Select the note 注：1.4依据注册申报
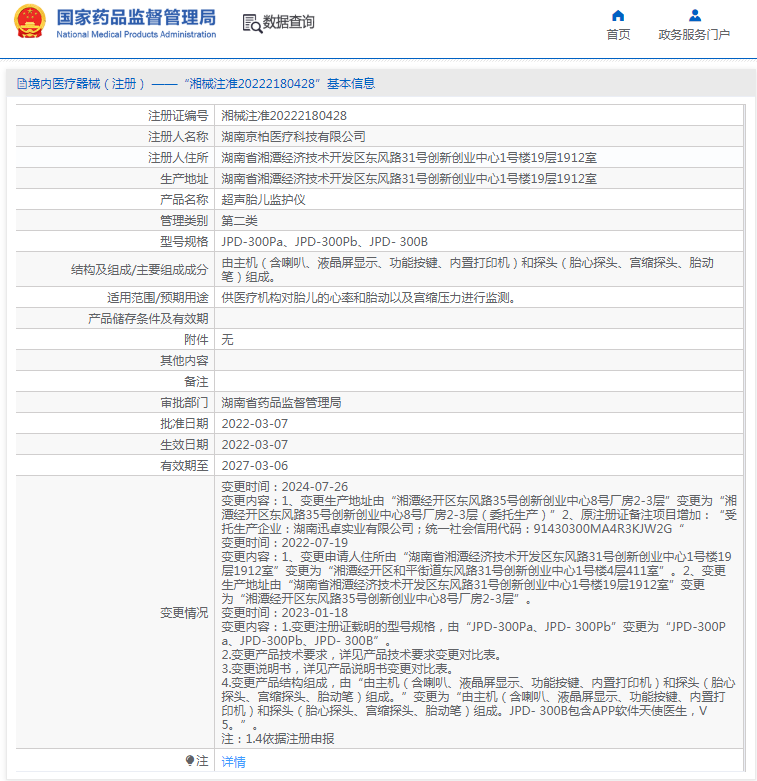Viewport: 757px width, 781px height. click(277, 739)
